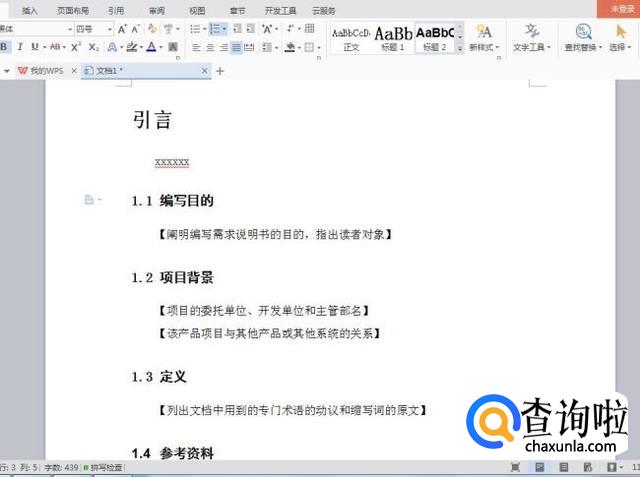Open the 页面布局 ribbon tab

[72, 9]
